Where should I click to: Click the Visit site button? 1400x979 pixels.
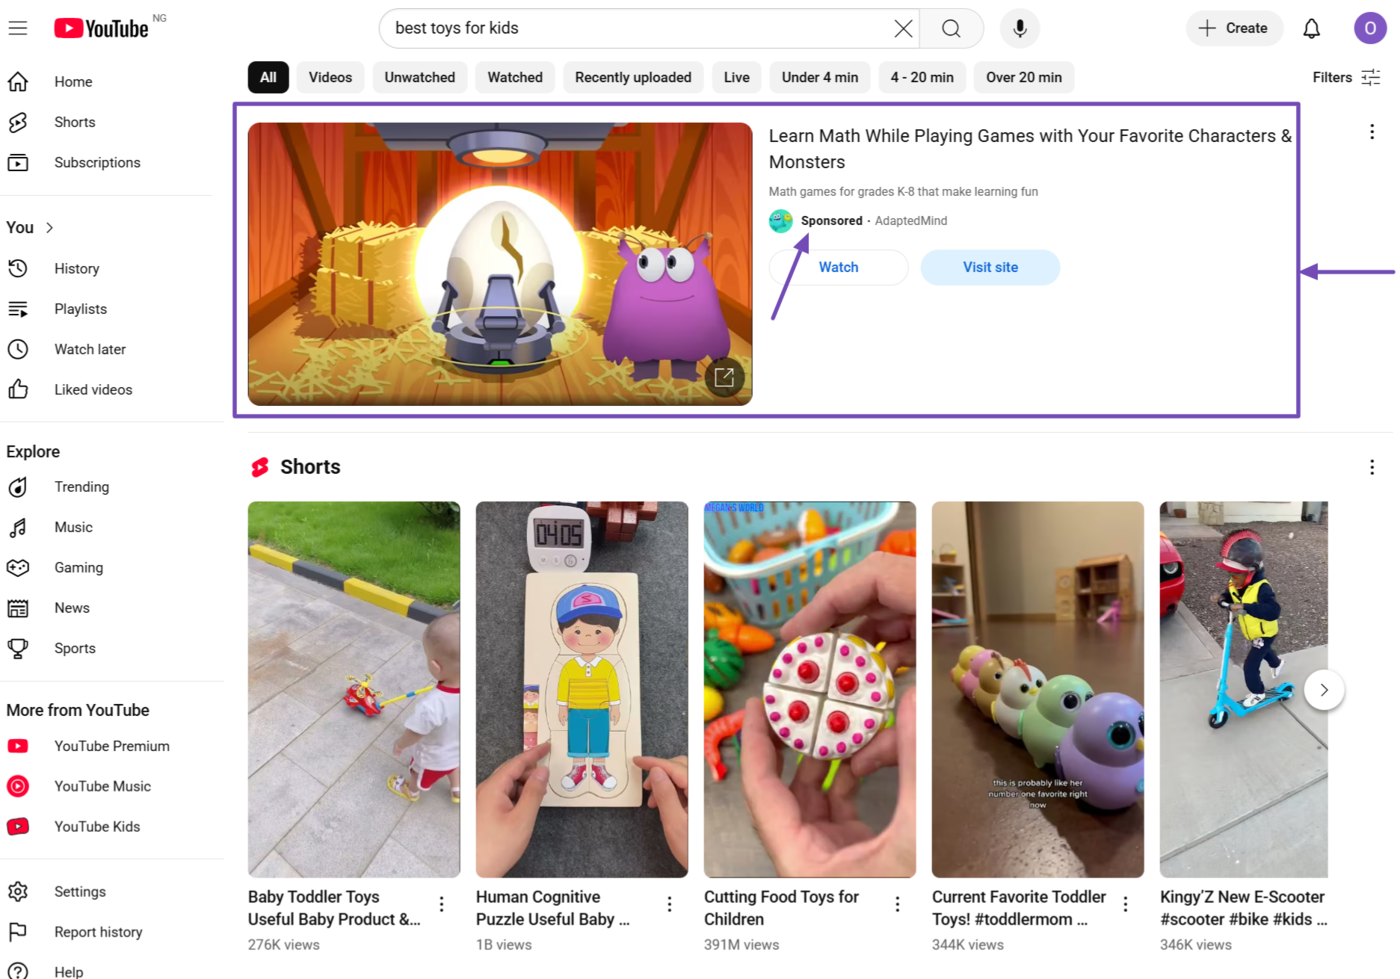click(989, 267)
